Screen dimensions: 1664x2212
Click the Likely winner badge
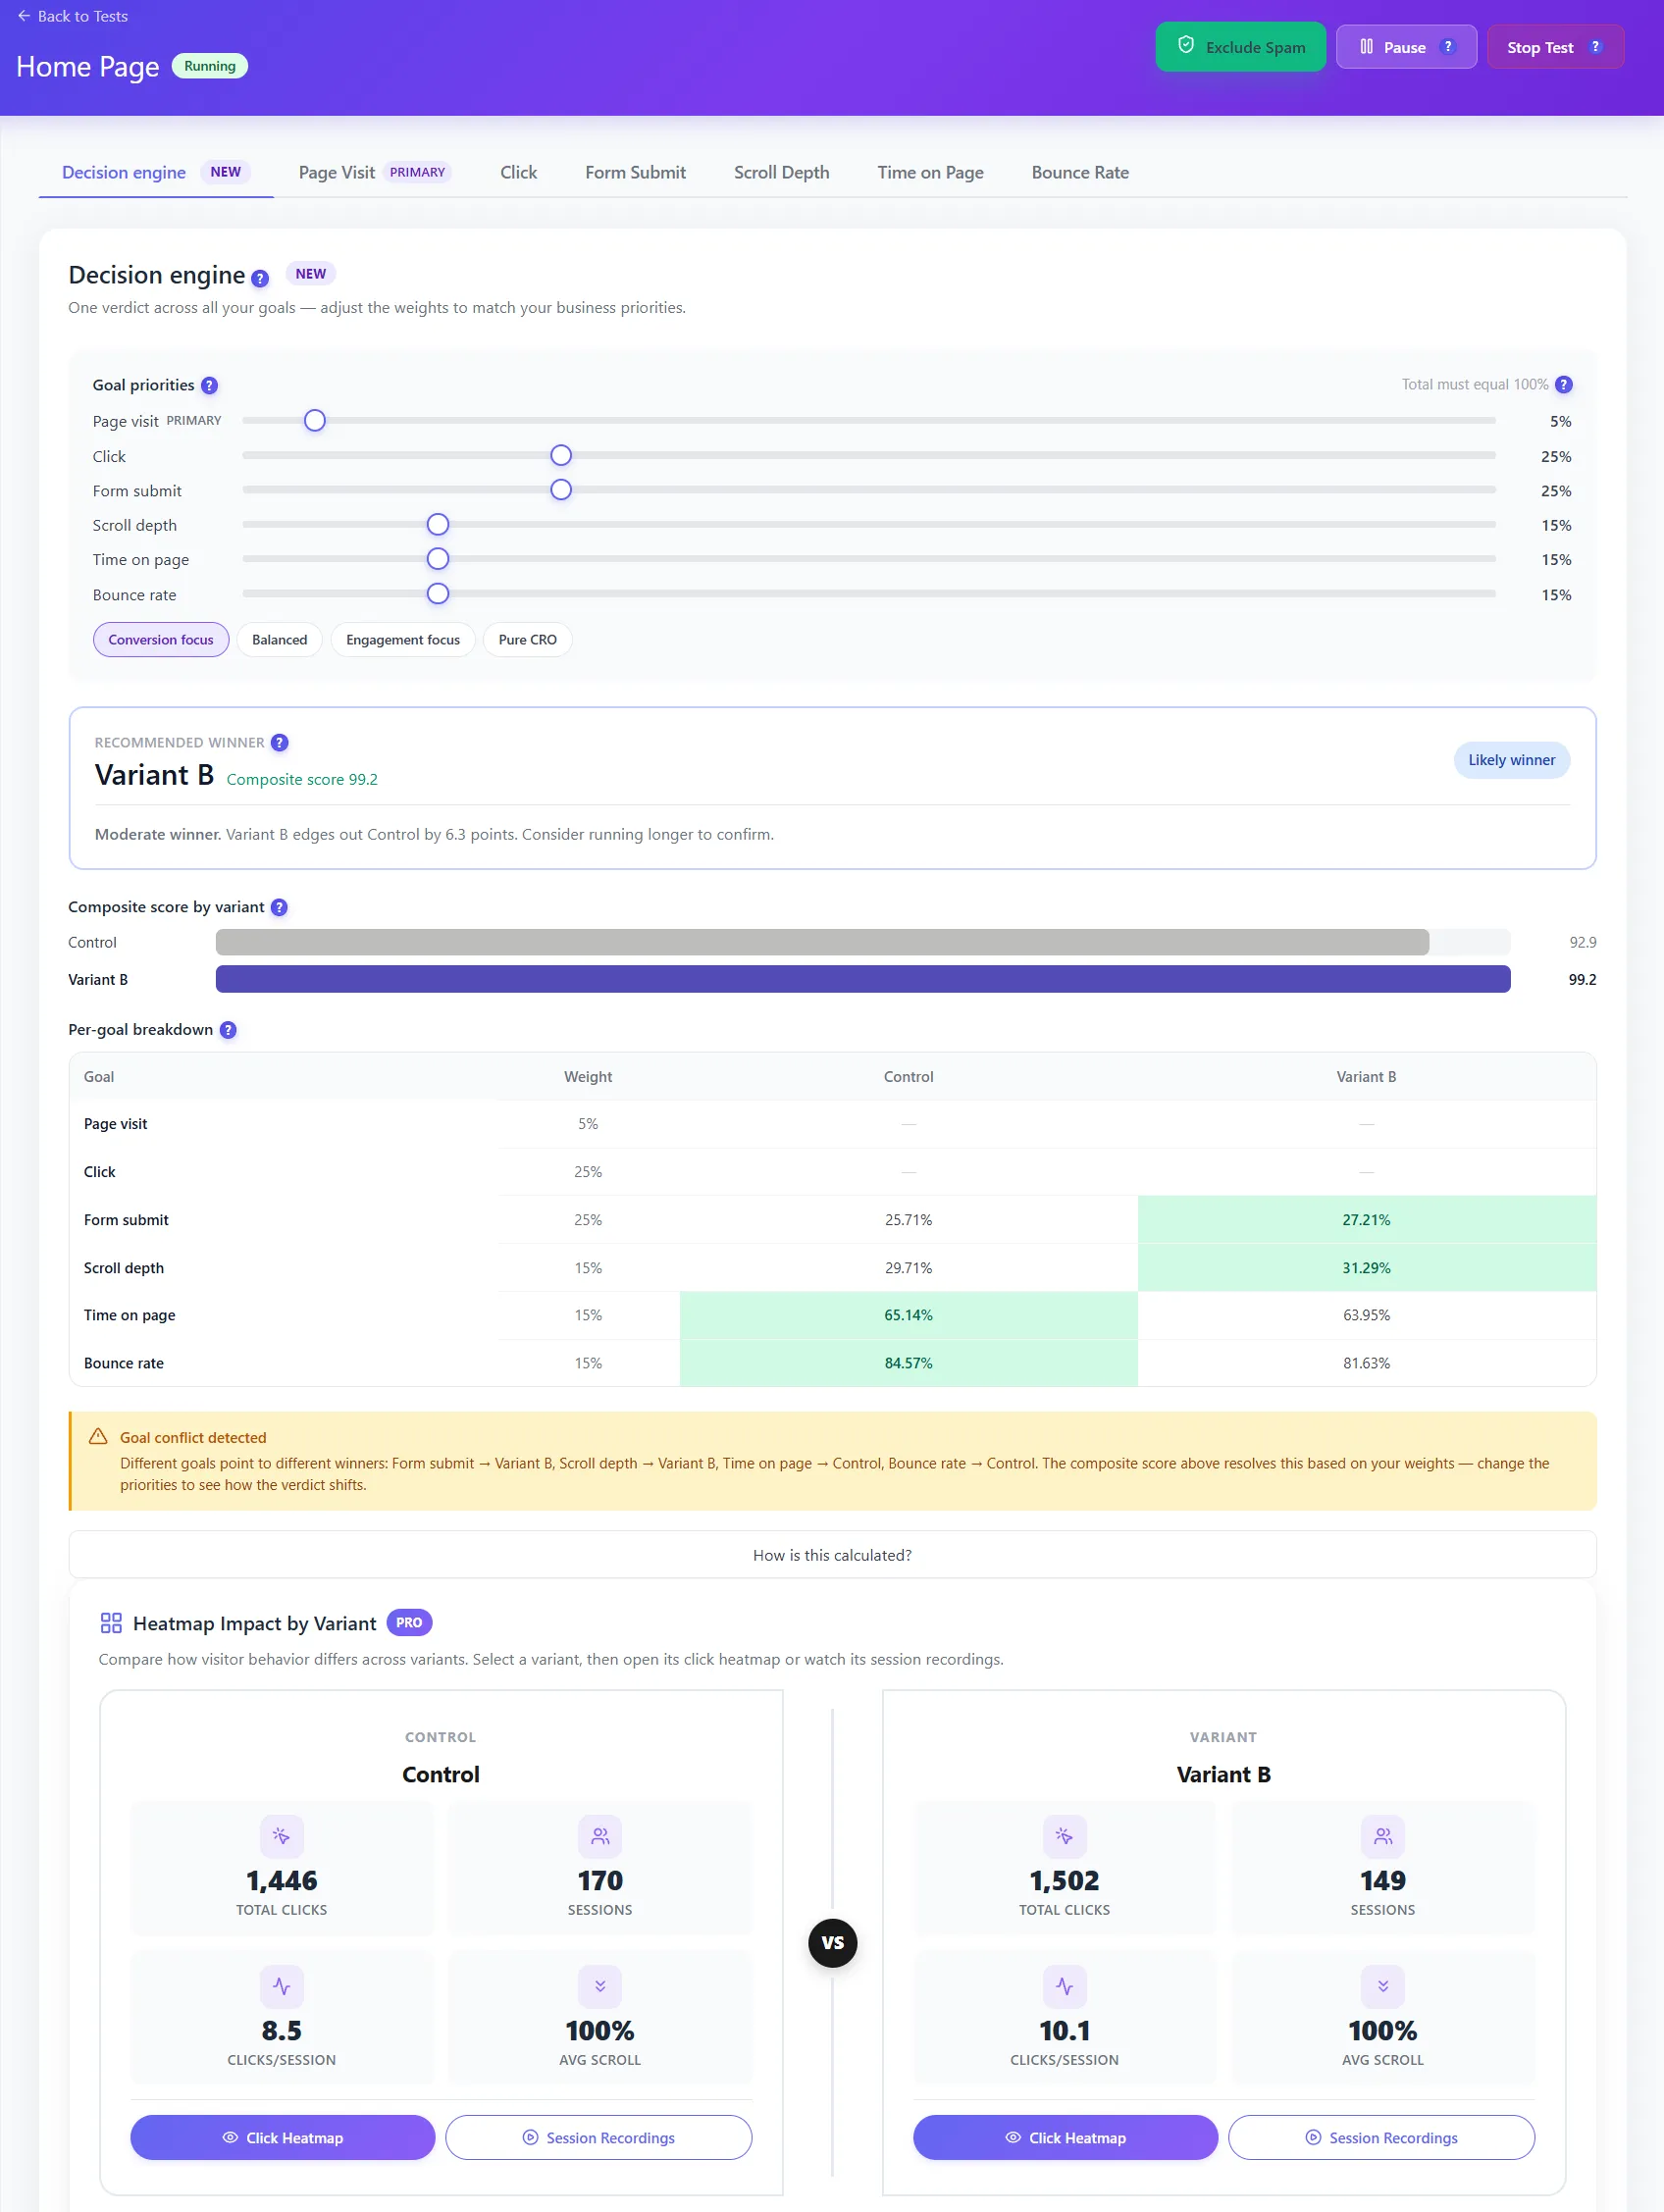(1512, 760)
